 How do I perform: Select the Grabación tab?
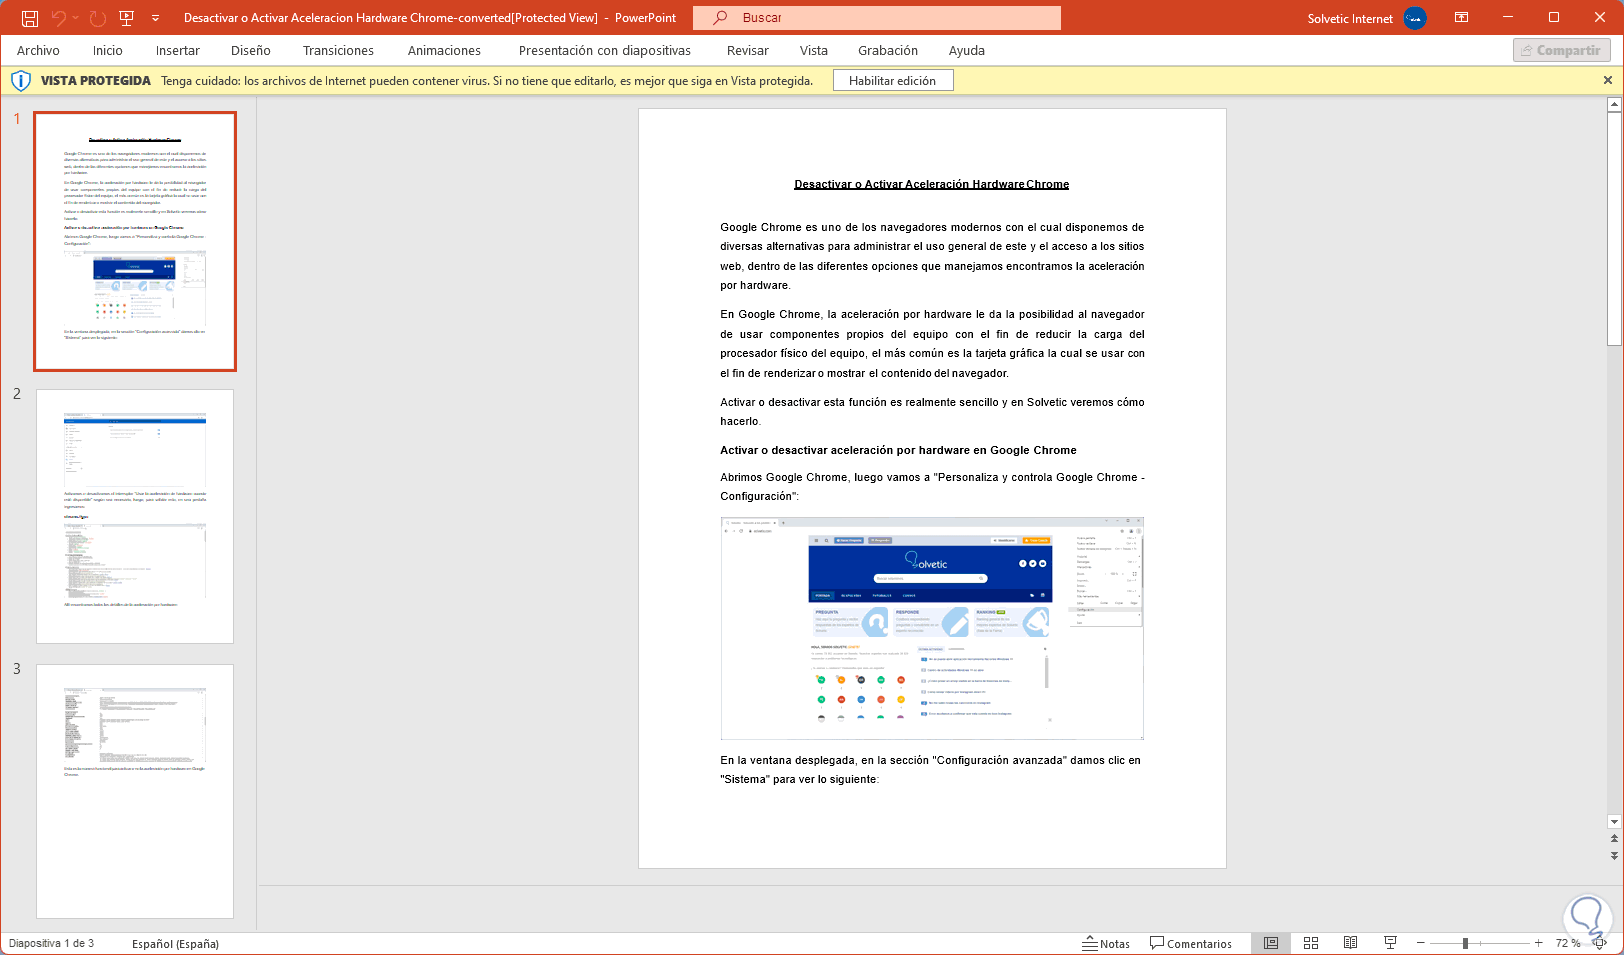[x=888, y=51]
